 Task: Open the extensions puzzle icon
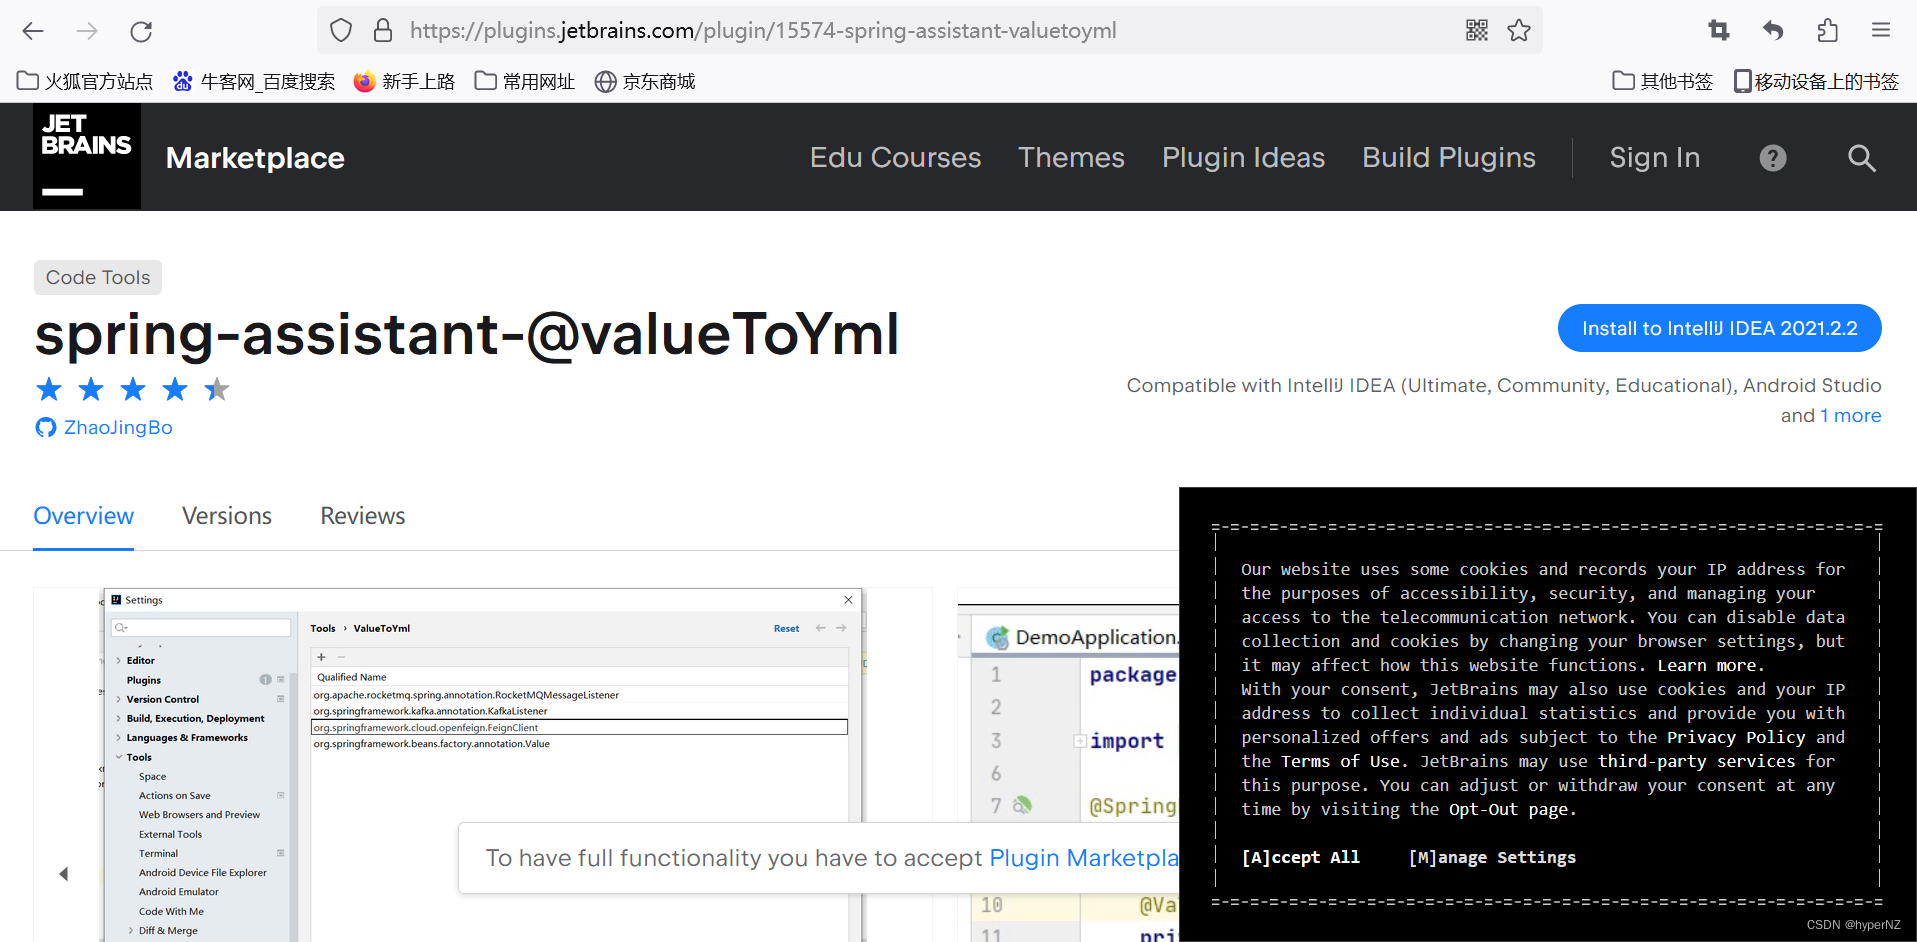coord(1827,31)
